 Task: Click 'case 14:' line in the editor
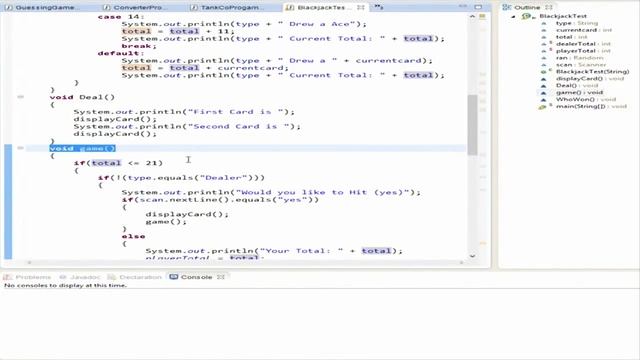121,17
